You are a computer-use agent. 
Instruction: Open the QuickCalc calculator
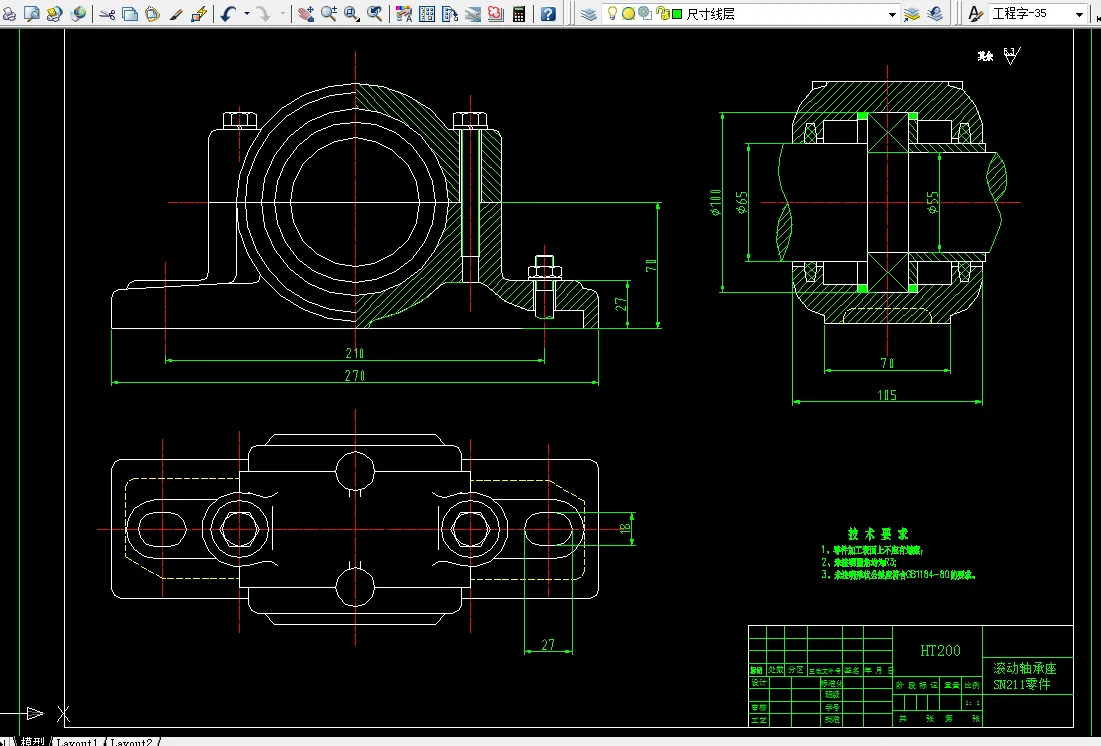click(519, 14)
